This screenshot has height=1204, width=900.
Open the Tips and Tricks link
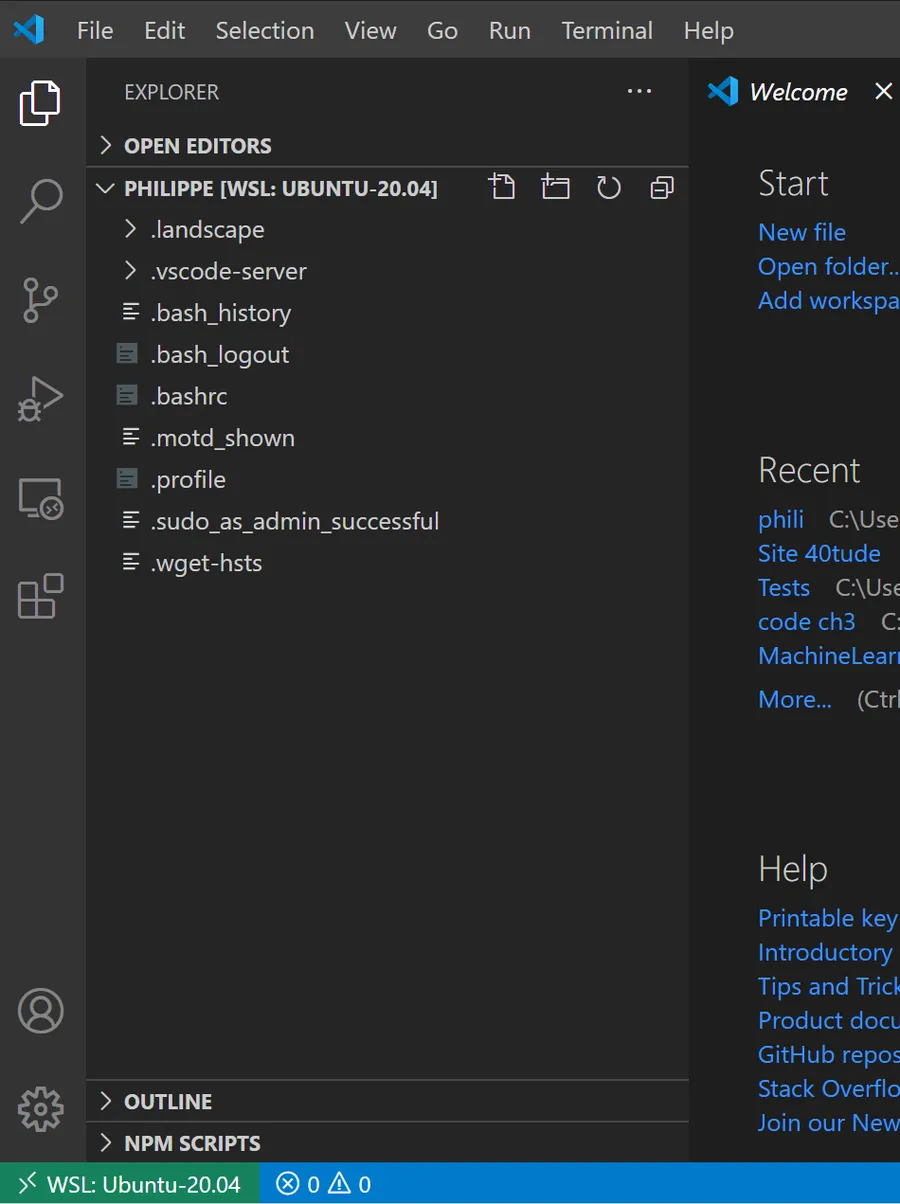[x=828, y=986]
